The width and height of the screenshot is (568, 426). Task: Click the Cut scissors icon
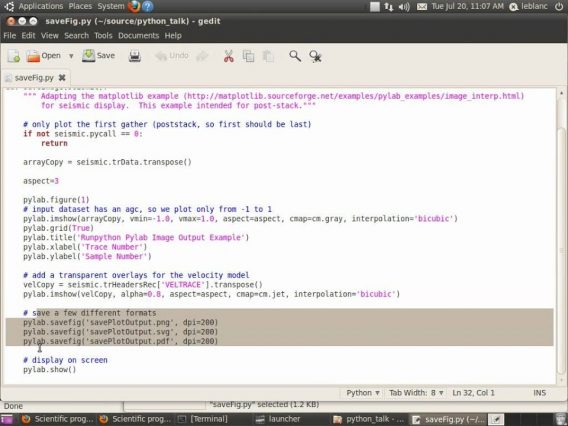pos(229,56)
